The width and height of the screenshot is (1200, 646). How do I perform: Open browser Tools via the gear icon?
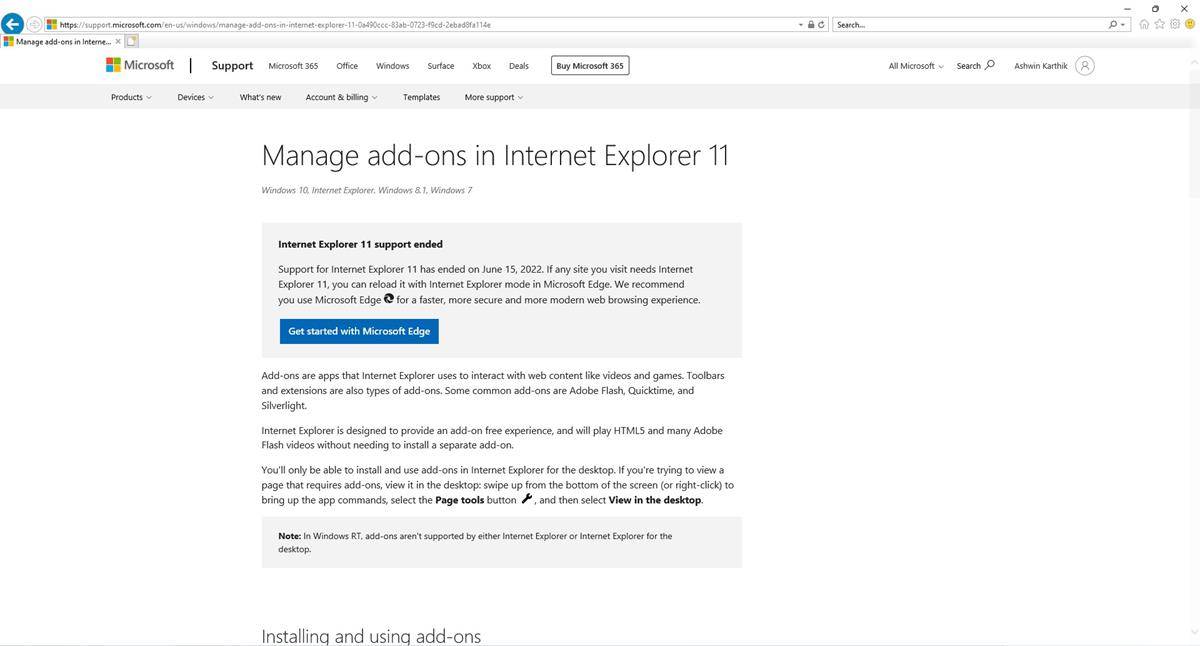click(x=1175, y=24)
